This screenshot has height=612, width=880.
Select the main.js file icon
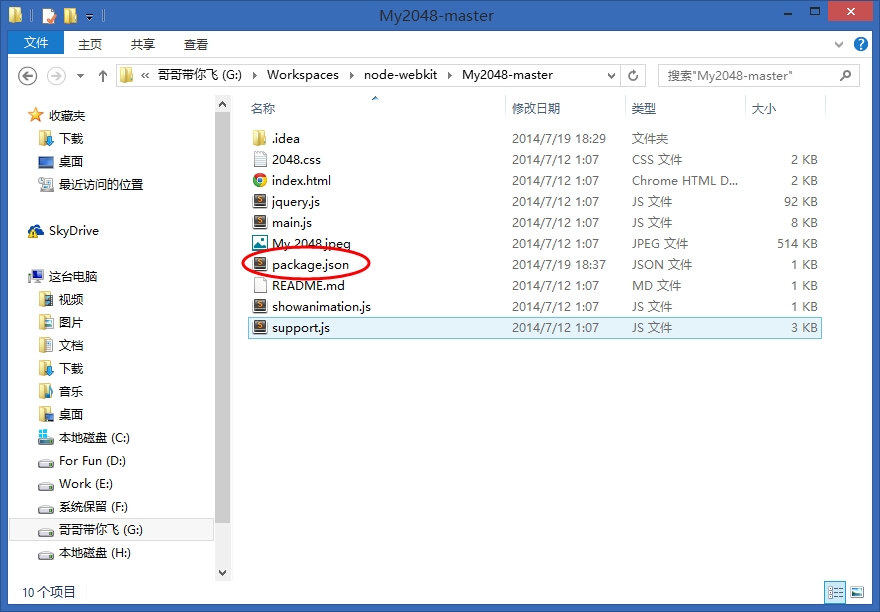tap(259, 222)
